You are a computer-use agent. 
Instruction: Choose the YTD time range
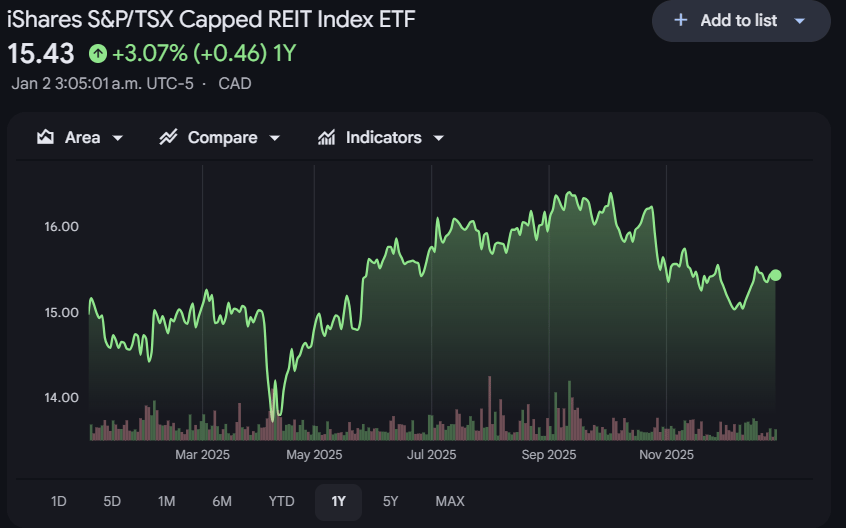(x=282, y=502)
